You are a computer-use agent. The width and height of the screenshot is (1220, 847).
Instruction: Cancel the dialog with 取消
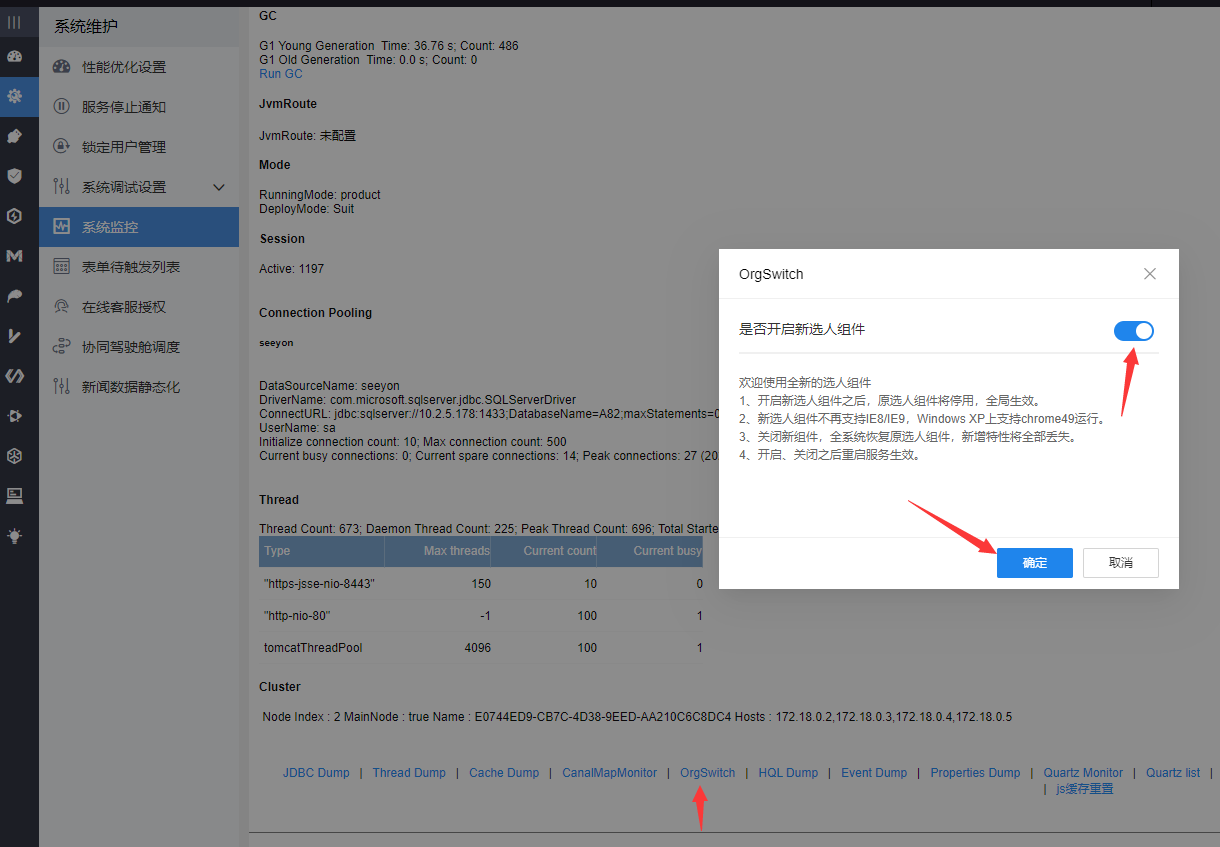coord(1121,563)
